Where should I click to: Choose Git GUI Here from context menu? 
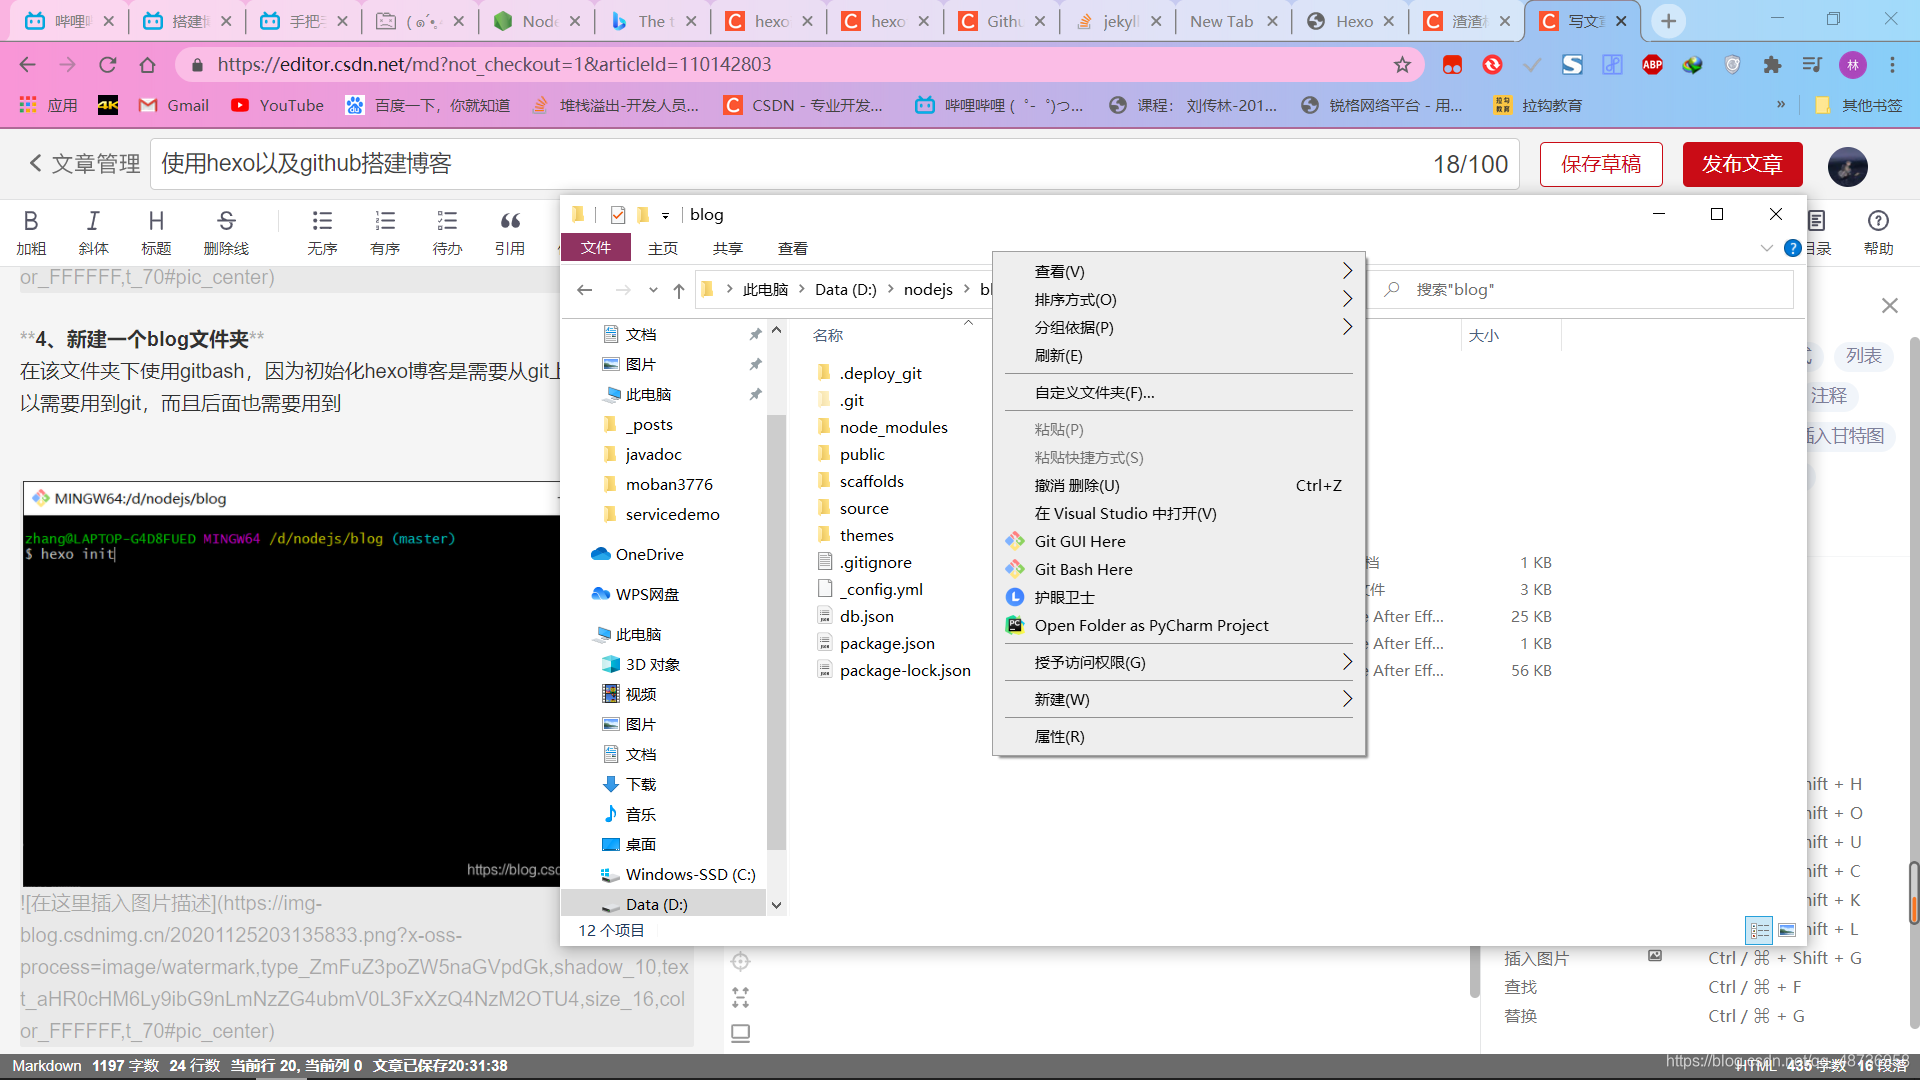[1179, 541]
